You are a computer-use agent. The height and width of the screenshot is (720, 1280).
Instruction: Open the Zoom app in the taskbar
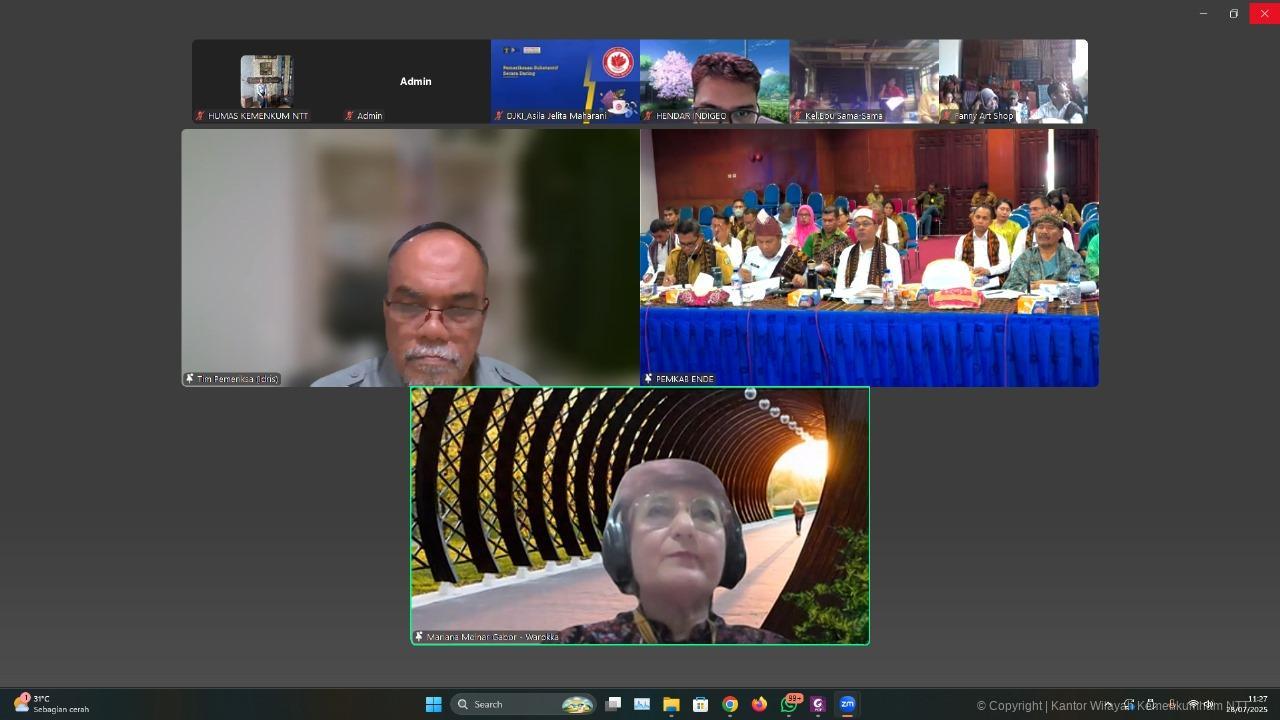pos(847,704)
